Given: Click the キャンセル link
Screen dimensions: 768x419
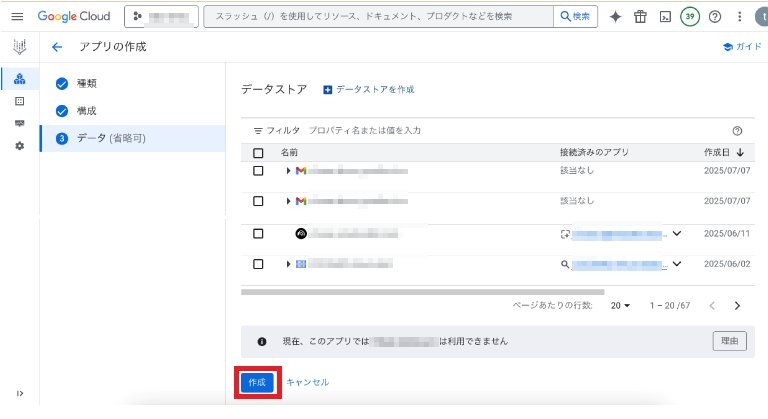Looking at the screenshot, I should click(307, 382).
